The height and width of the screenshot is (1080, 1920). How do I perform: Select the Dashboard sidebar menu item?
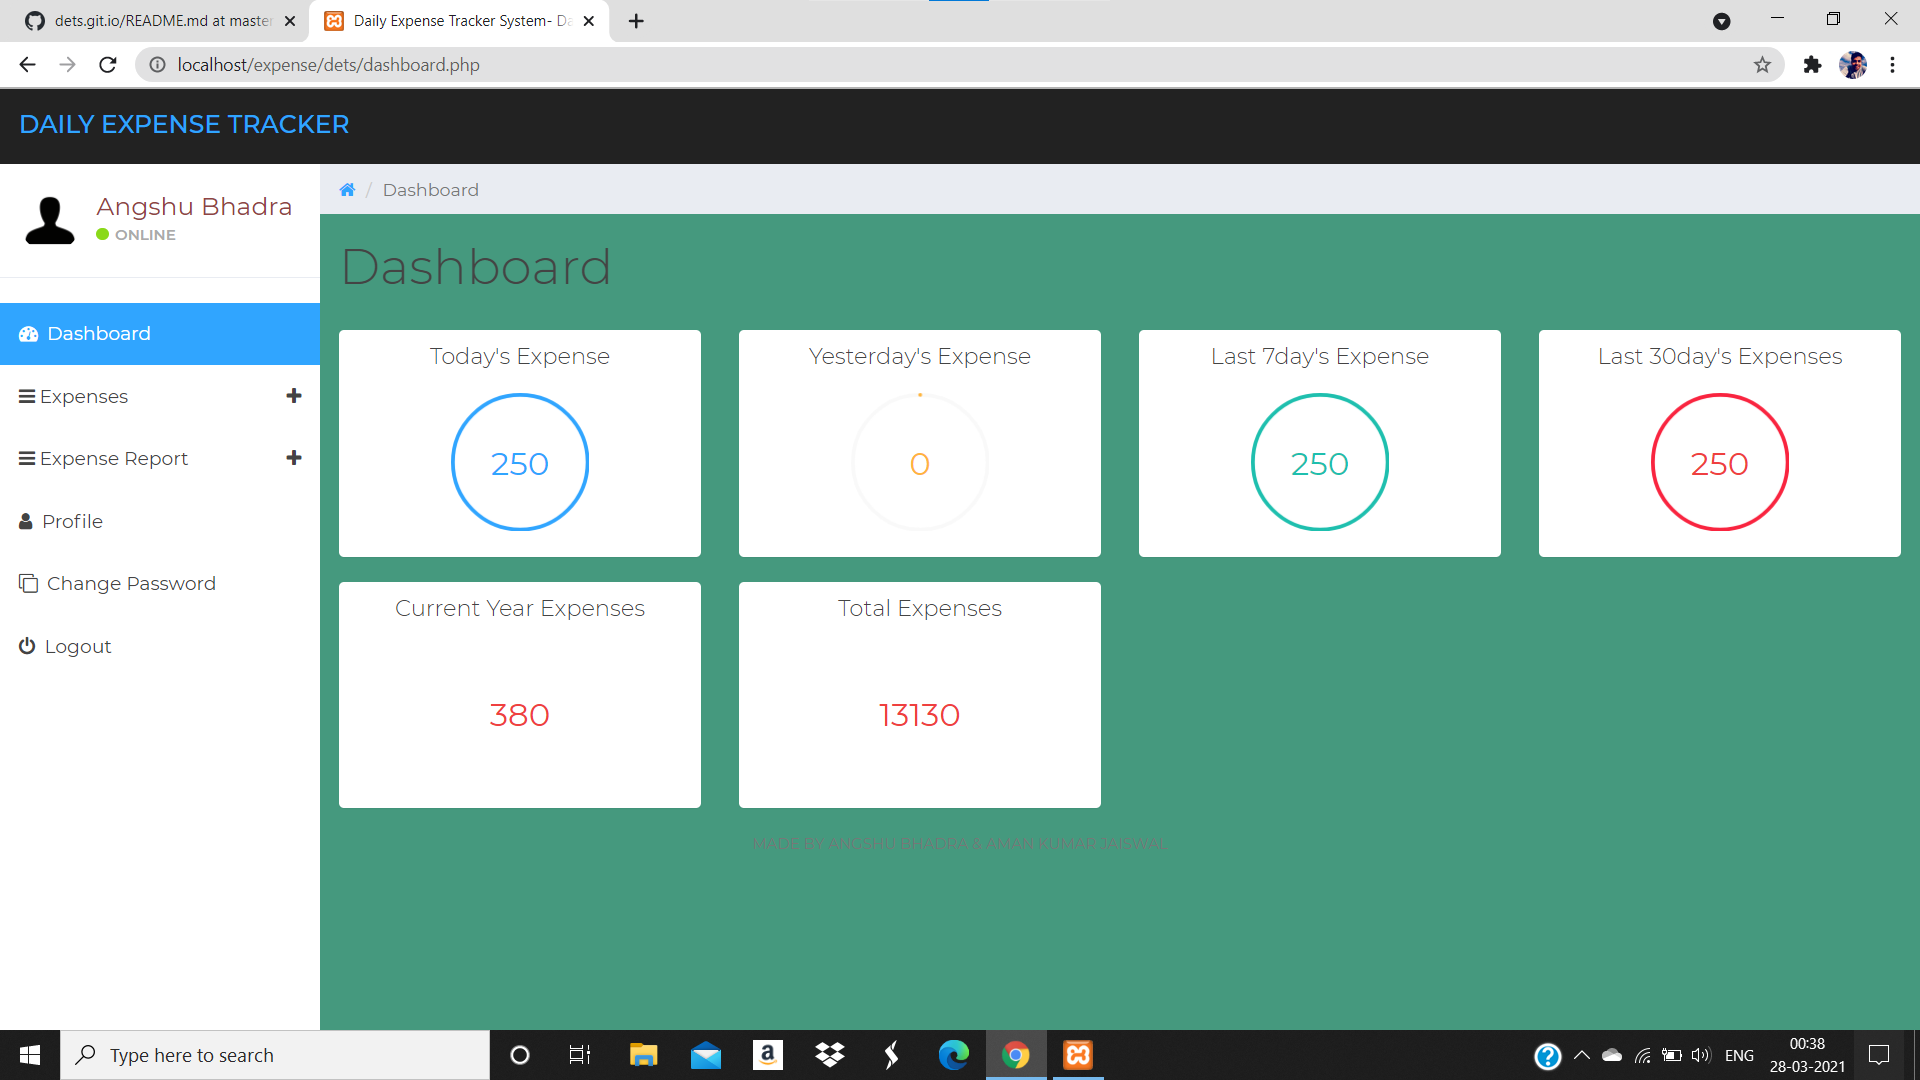point(99,333)
